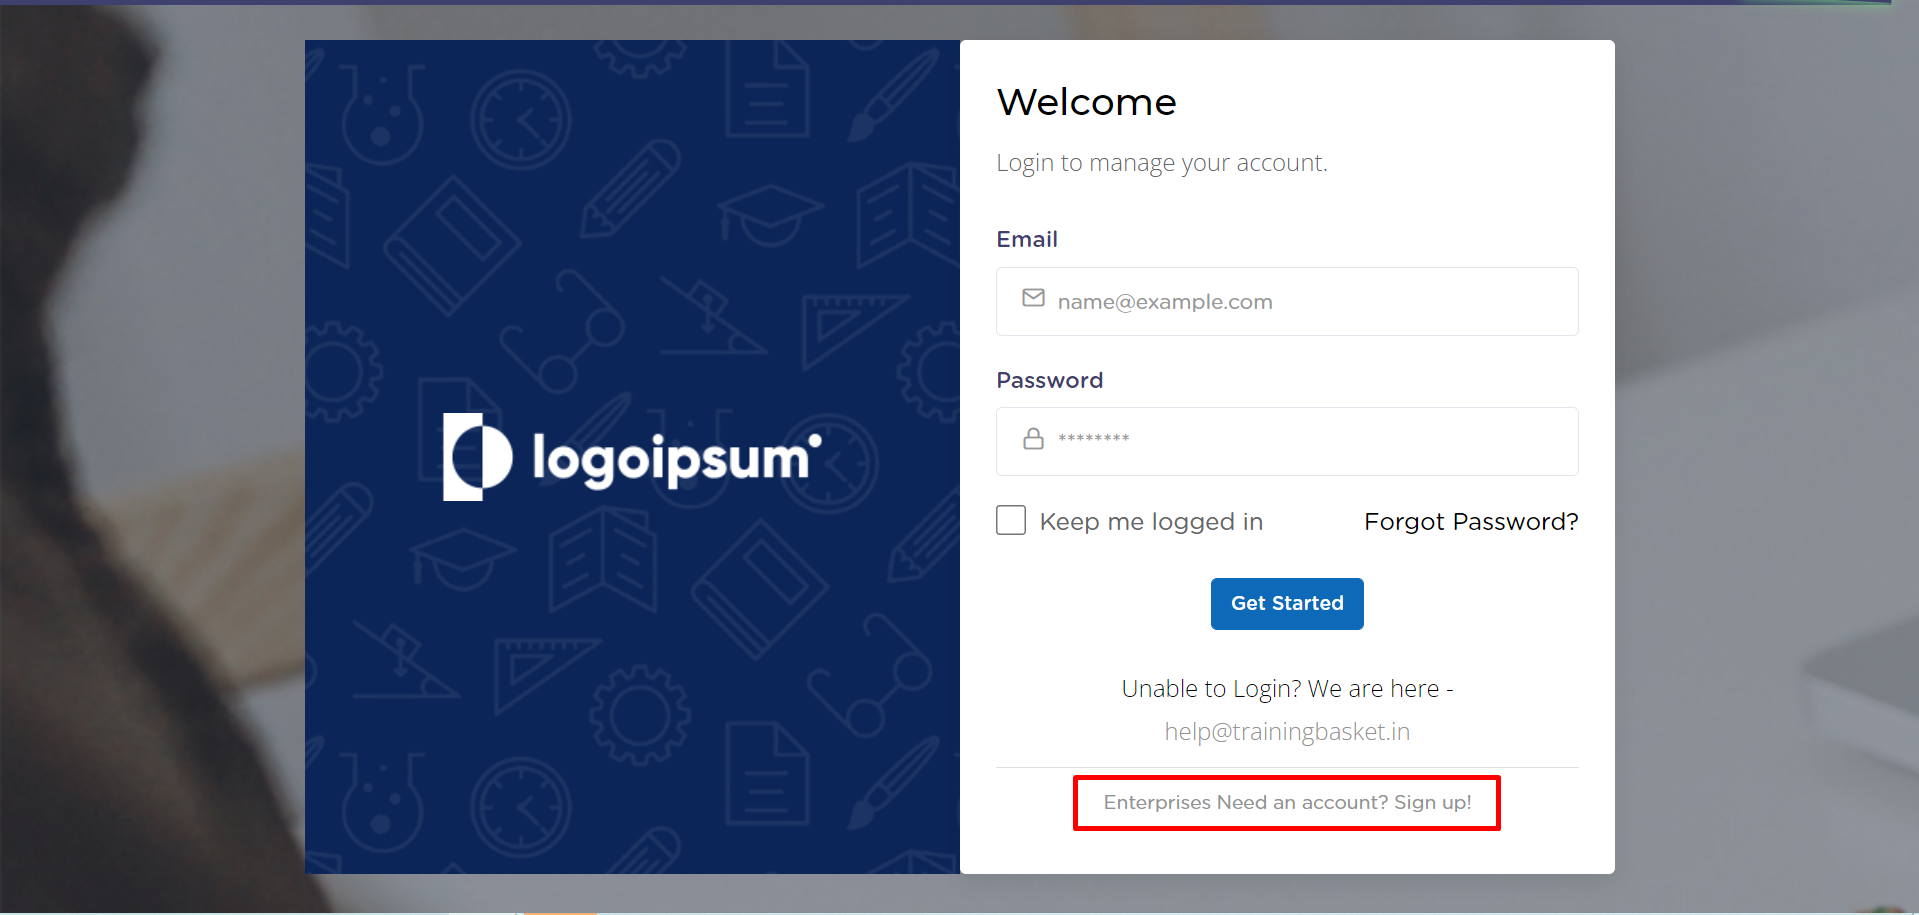Click the Password field label
The height and width of the screenshot is (915, 1919).
pyautogui.click(x=1049, y=381)
